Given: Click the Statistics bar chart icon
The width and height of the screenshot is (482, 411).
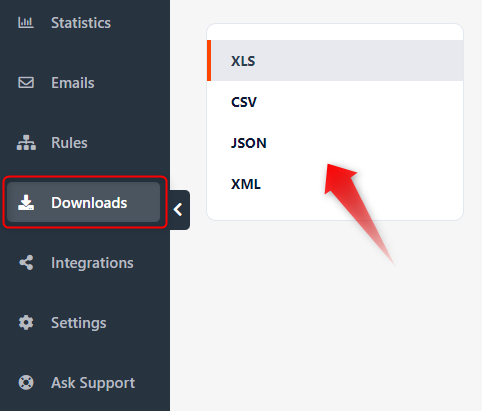Looking at the screenshot, I should pyautogui.click(x=26, y=23).
